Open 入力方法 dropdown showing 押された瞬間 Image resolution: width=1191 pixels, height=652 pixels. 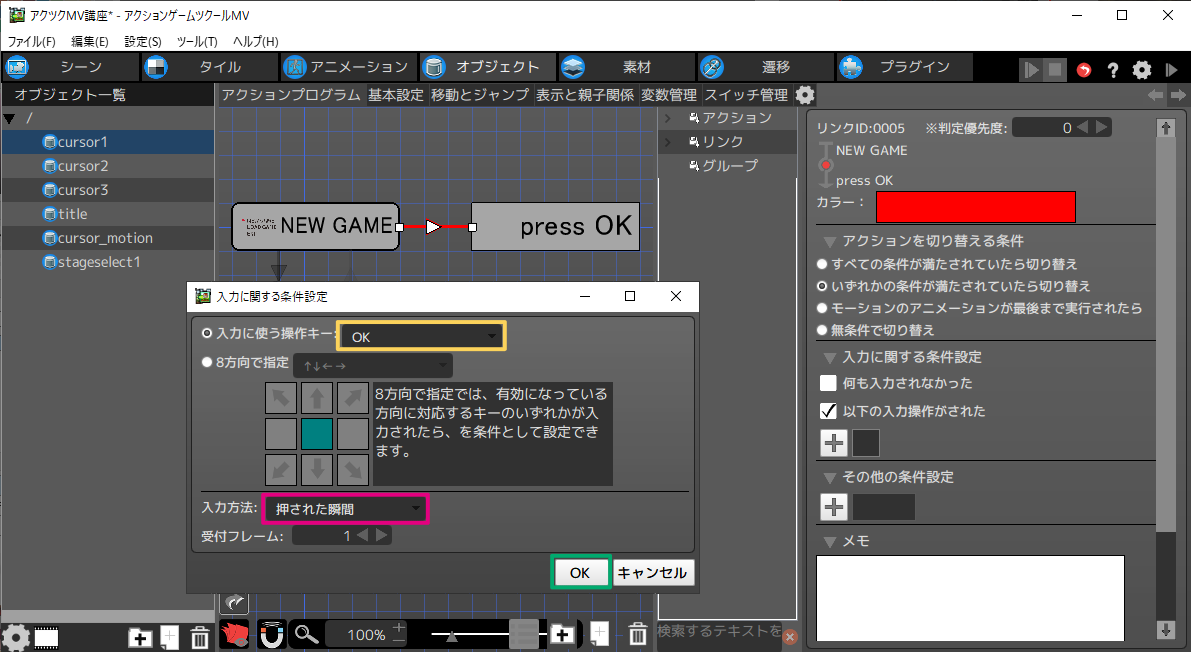(345, 509)
